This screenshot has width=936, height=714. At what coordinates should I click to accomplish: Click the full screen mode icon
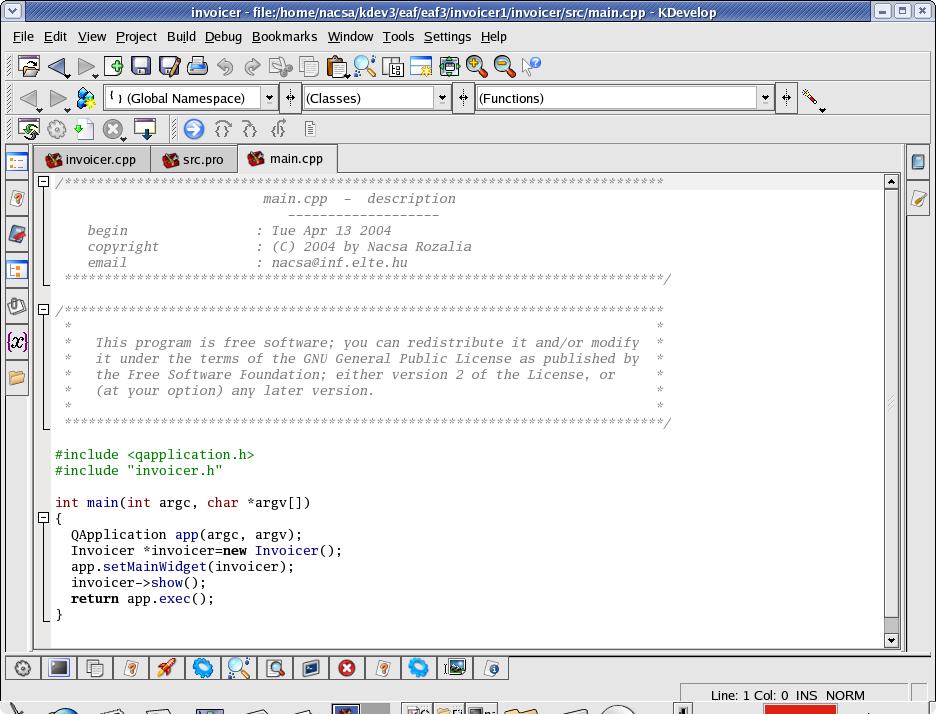[449, 66]
